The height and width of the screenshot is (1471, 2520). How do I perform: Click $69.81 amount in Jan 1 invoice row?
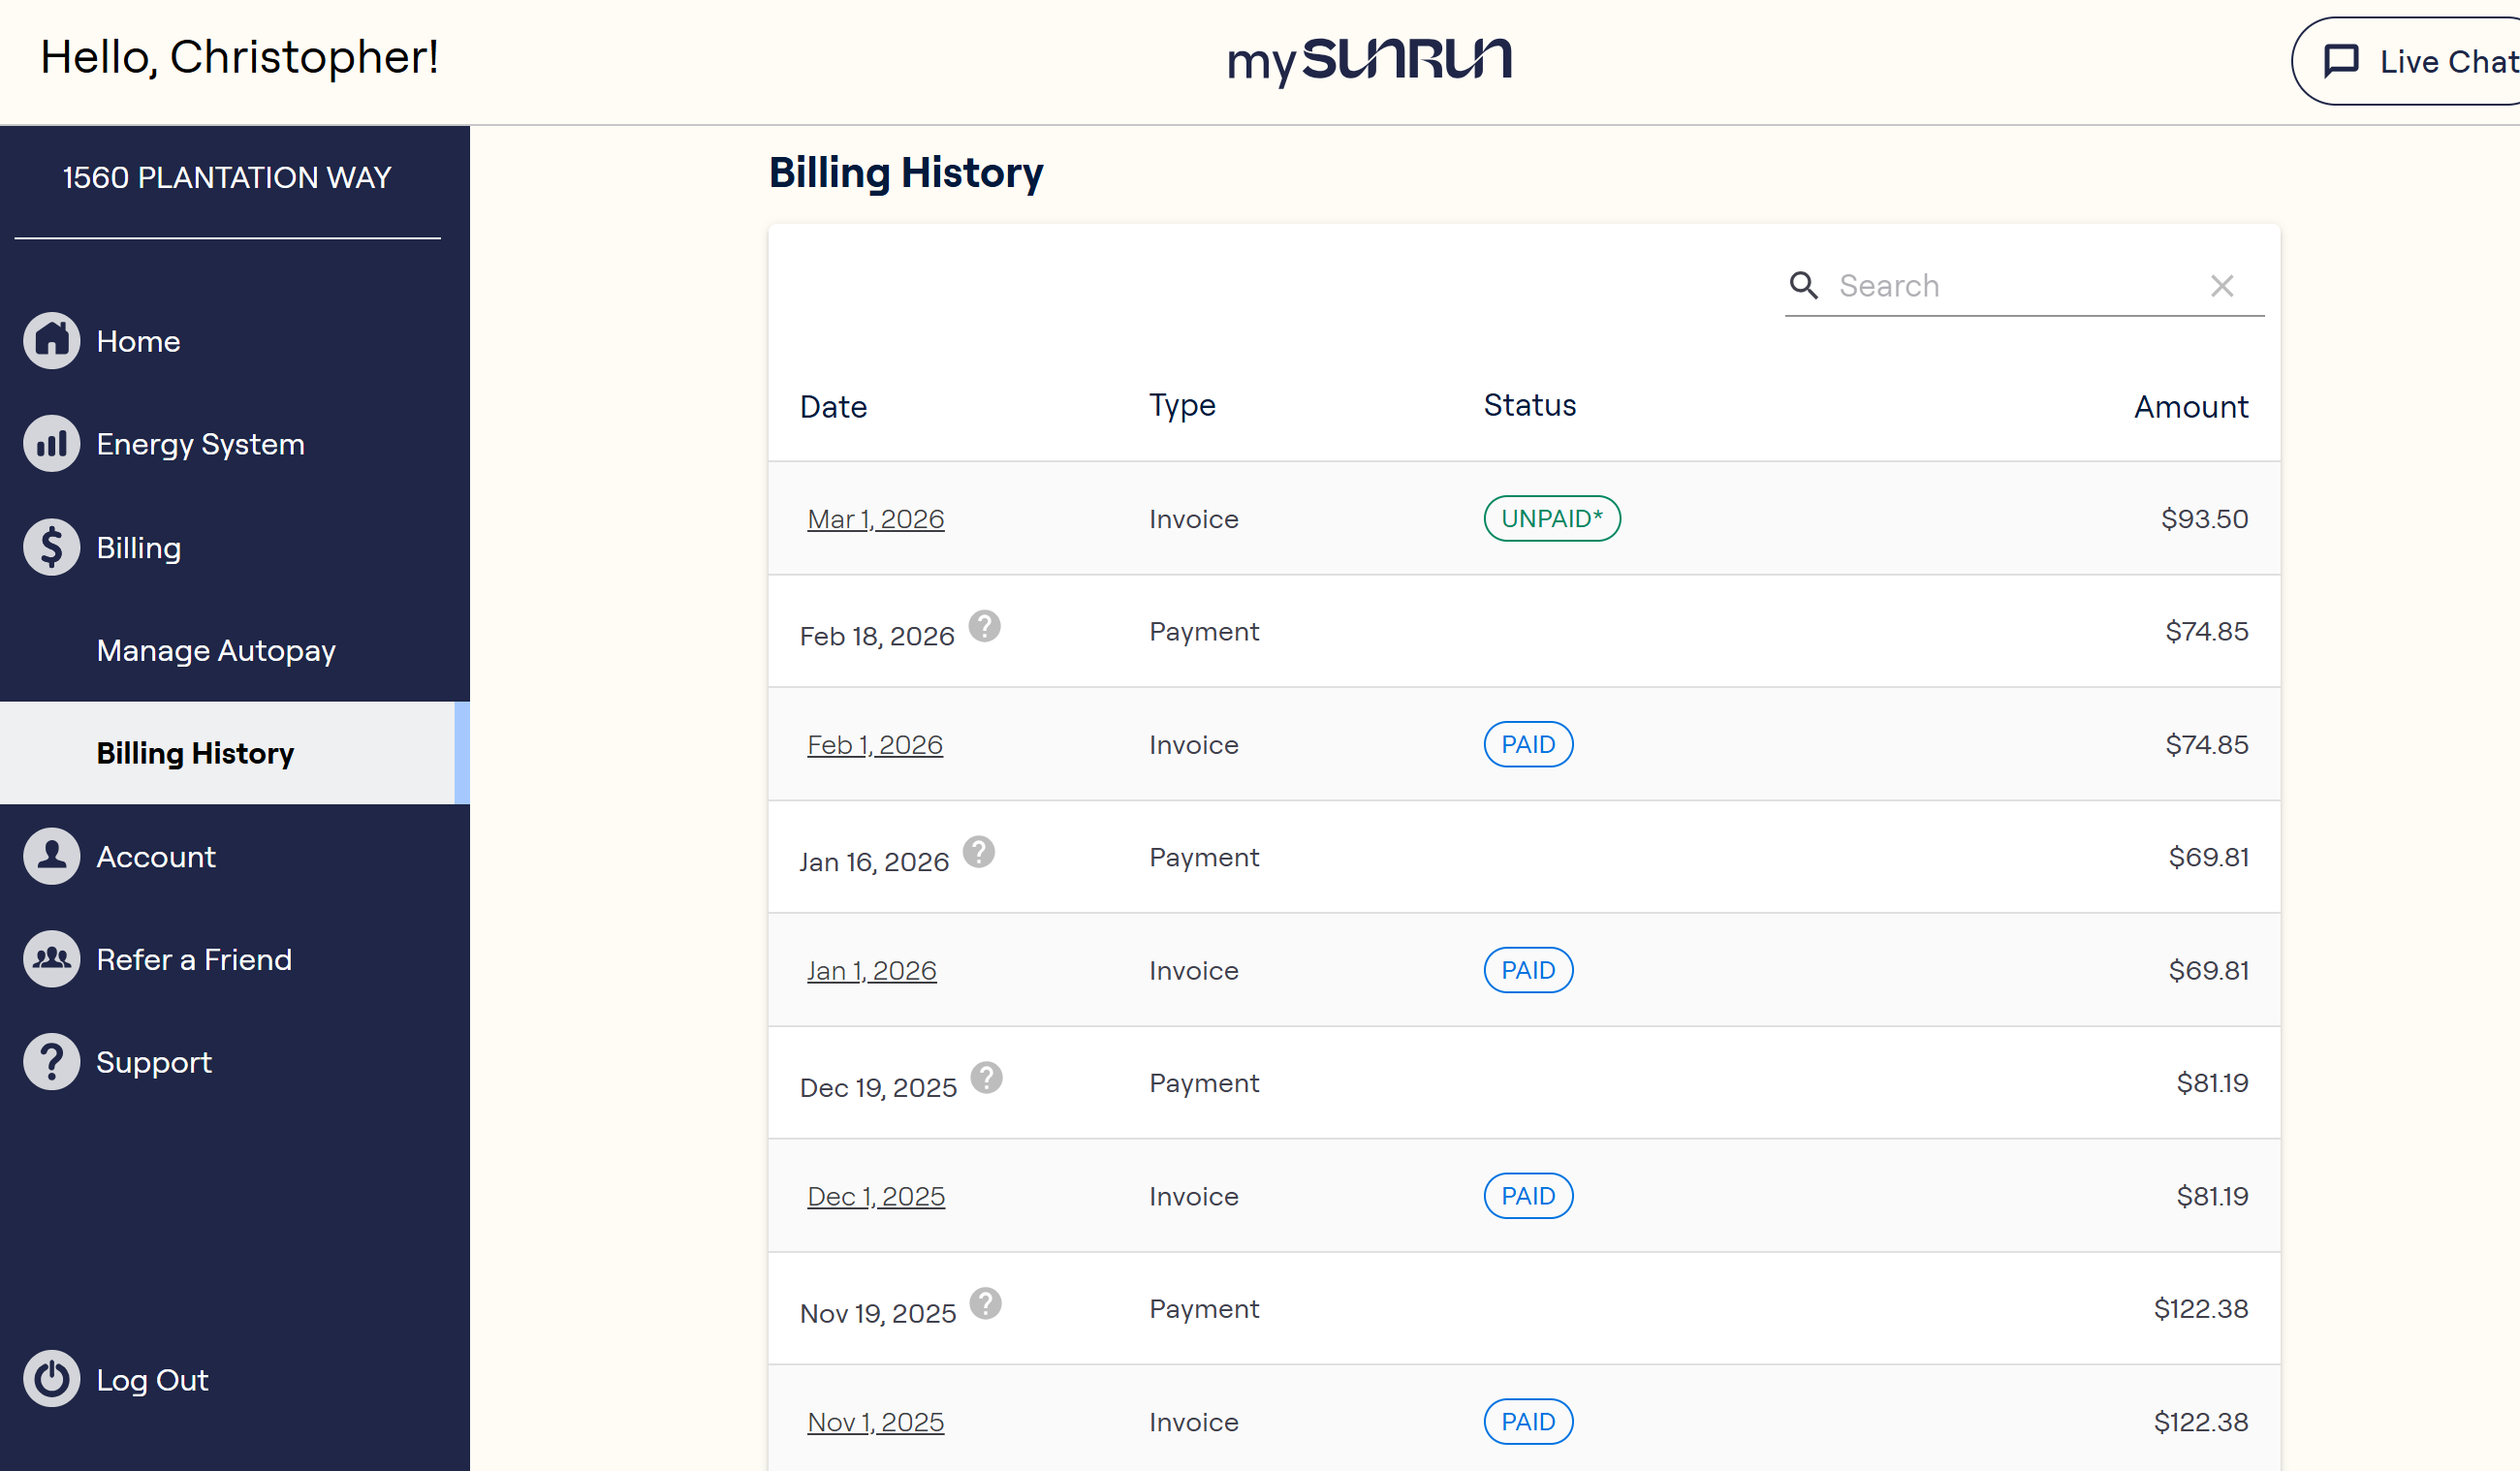(2208, 971)
